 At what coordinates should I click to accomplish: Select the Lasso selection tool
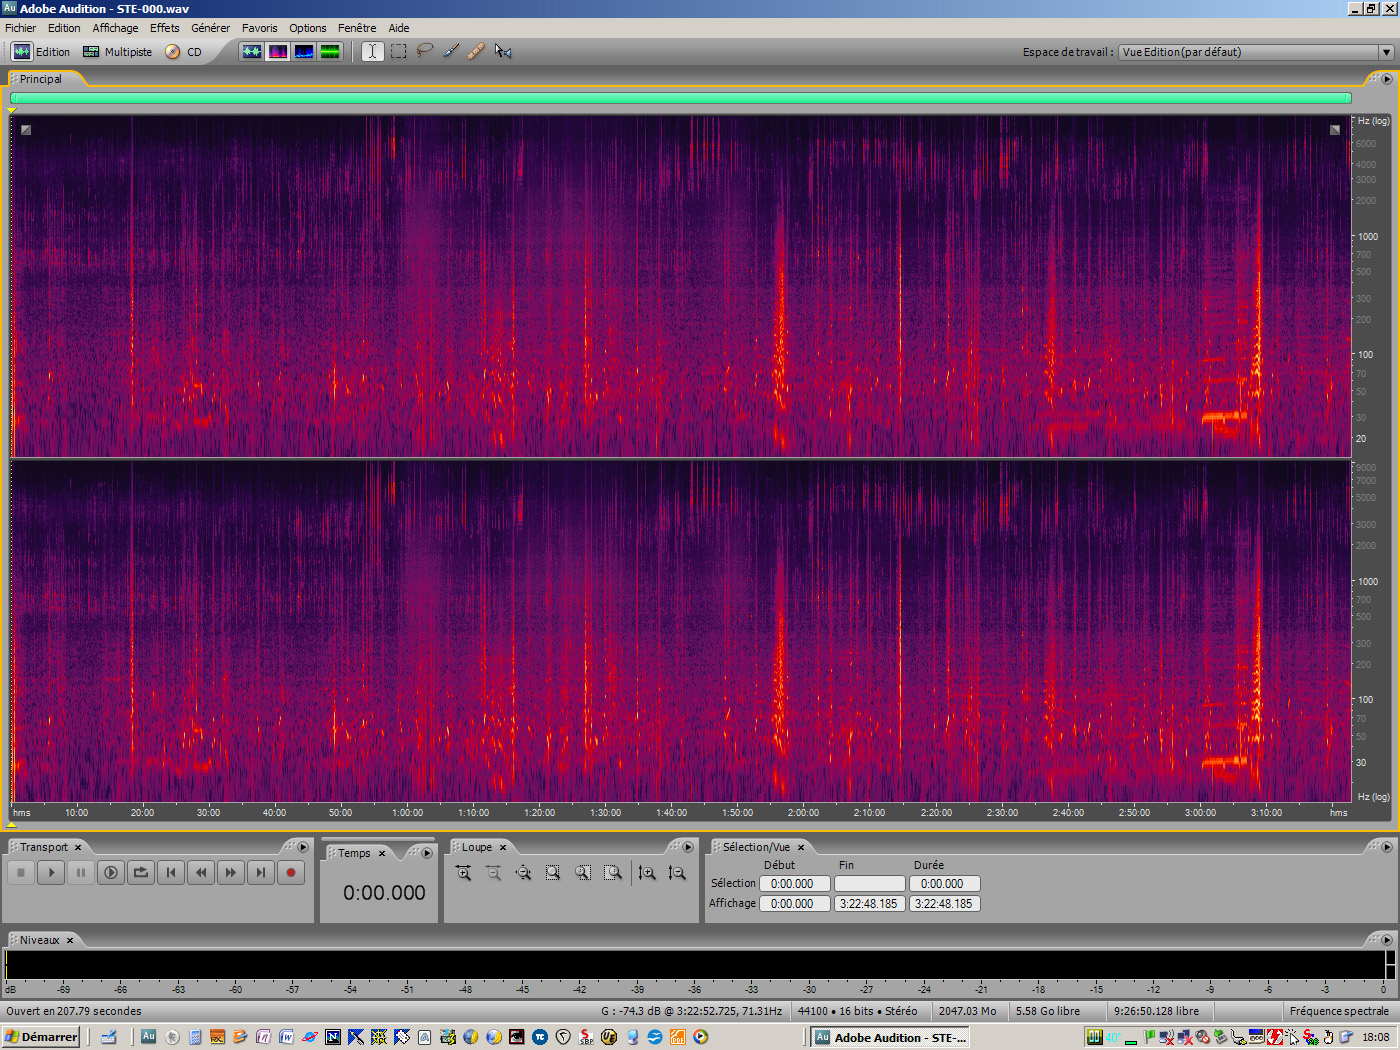424,51
